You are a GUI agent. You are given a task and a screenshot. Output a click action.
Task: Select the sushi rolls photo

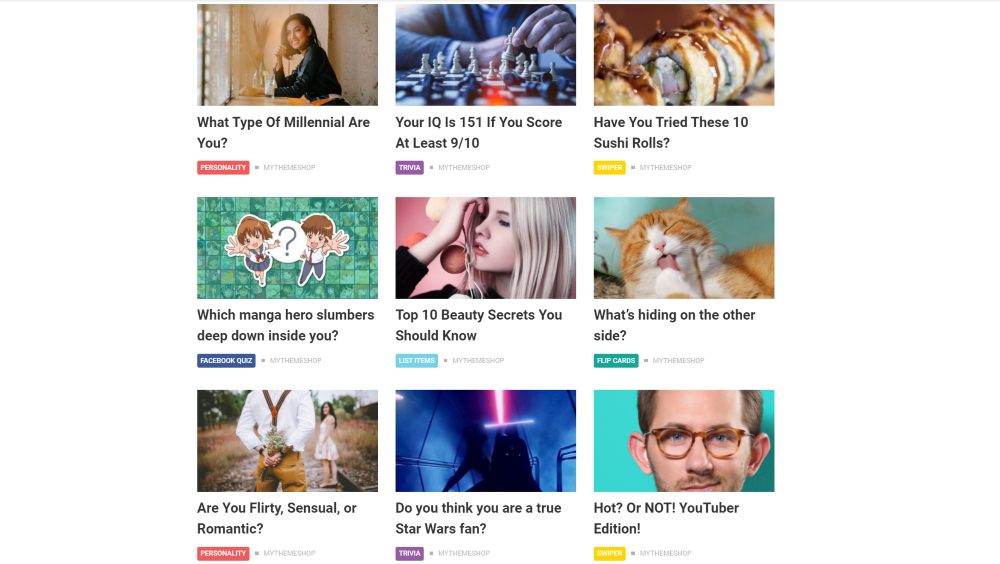click(x=684, y=55)
